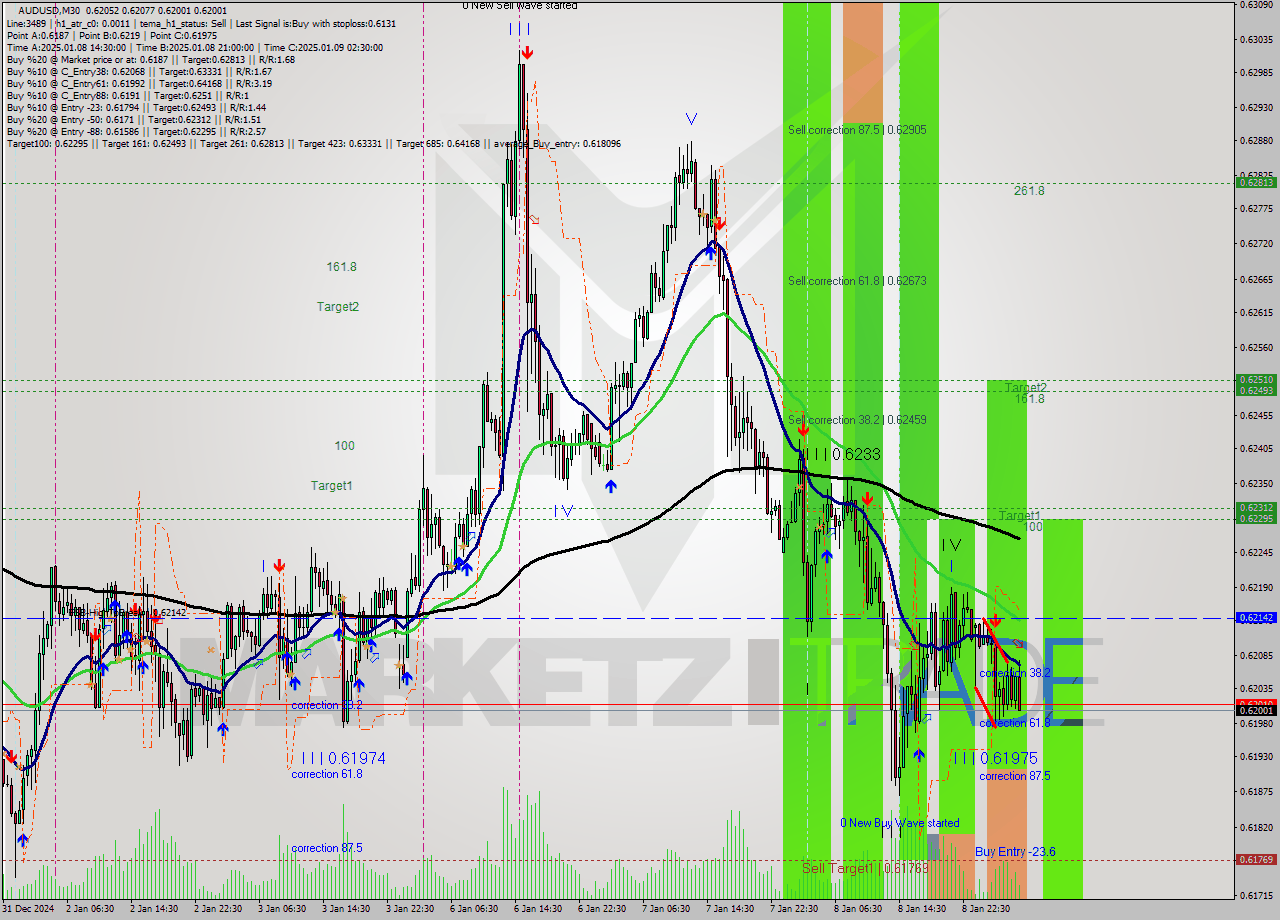Click the green 0.62510 price tag

click(x=1256, y=380)
